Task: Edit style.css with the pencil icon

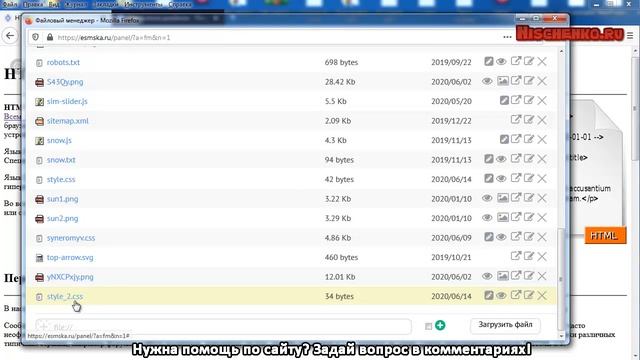Action: [x=489, y=178]
